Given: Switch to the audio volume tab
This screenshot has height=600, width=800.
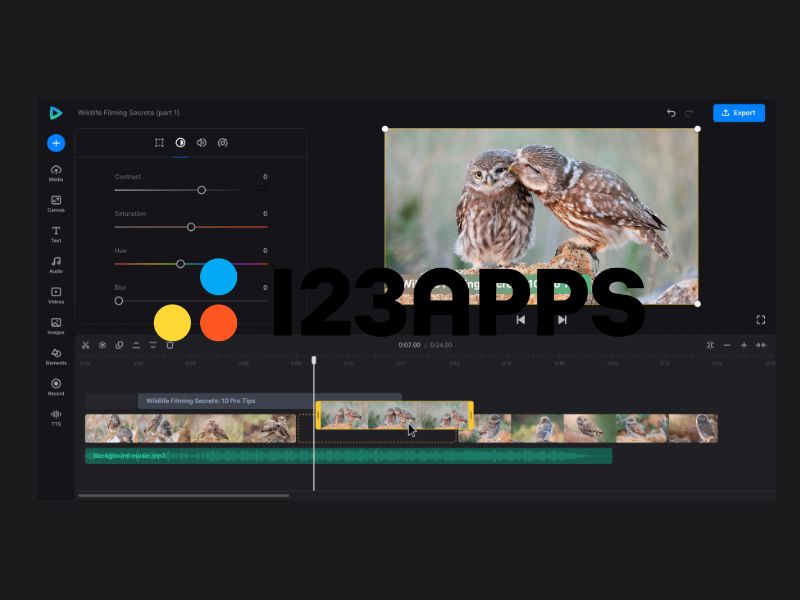Looking at the screenshot, I should [x=201, y=143].
